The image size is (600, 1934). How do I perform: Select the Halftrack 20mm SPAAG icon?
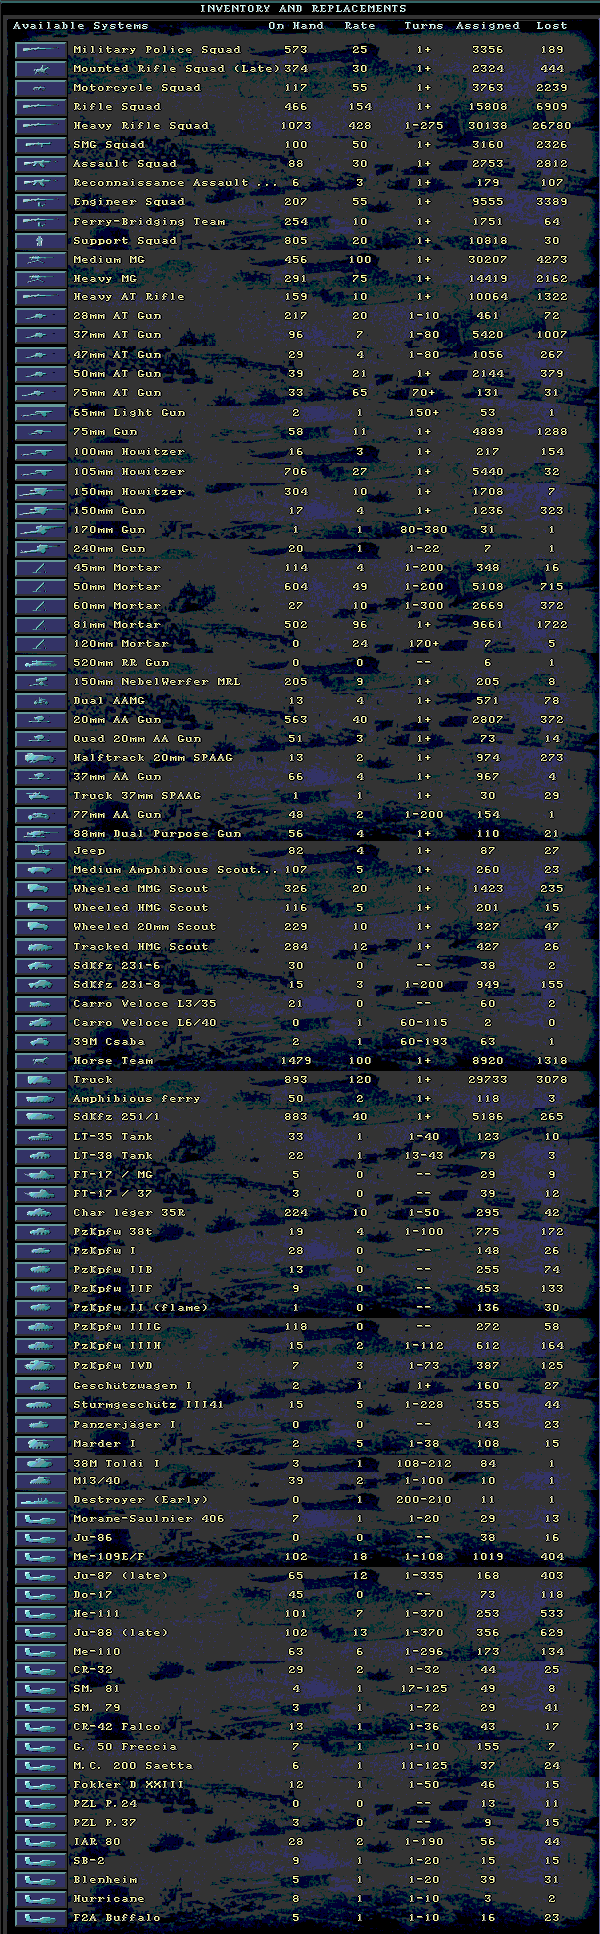[x=41, y=757]
